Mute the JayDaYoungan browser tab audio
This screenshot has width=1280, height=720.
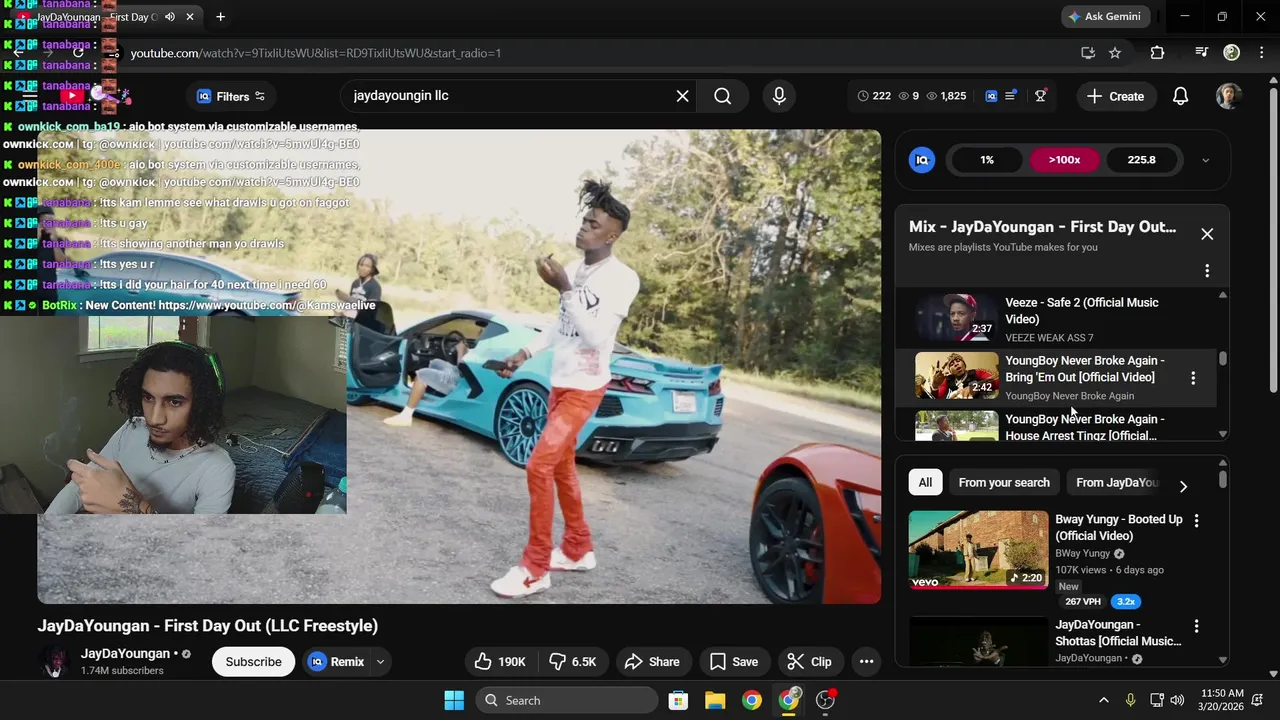pyautogui.click(x=169, y=17)
